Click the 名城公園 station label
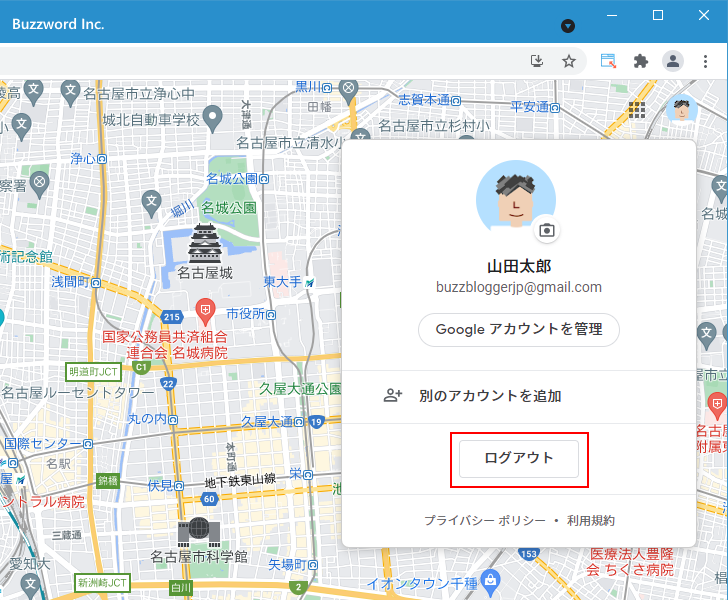The image size is (728, 600). 237,178
